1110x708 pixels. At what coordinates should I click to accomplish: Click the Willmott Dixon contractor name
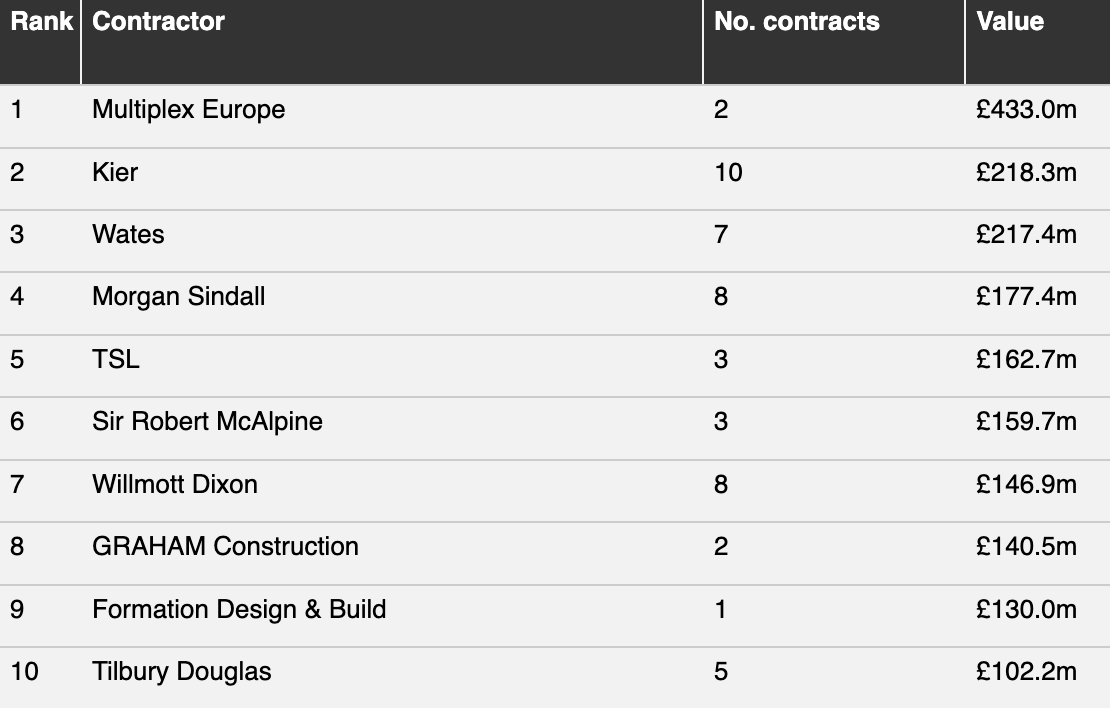(x=175, y=484)
